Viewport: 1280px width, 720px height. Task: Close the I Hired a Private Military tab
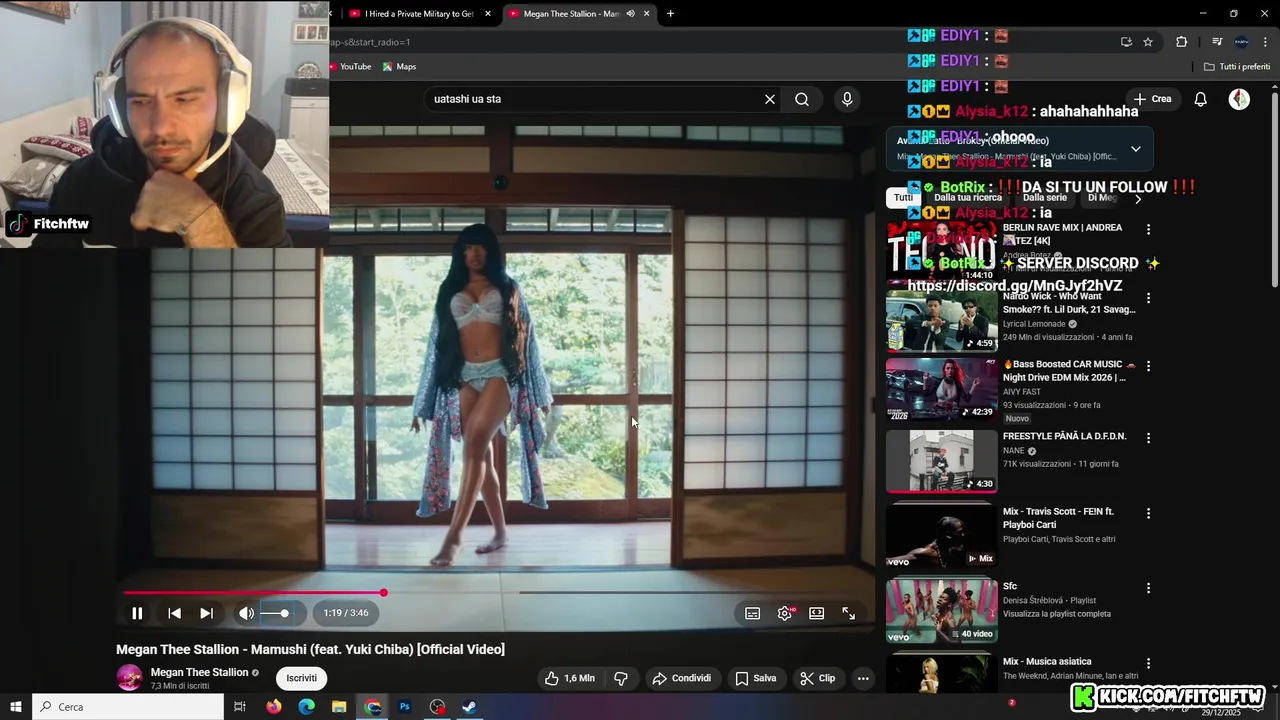(x=488, y=14)
